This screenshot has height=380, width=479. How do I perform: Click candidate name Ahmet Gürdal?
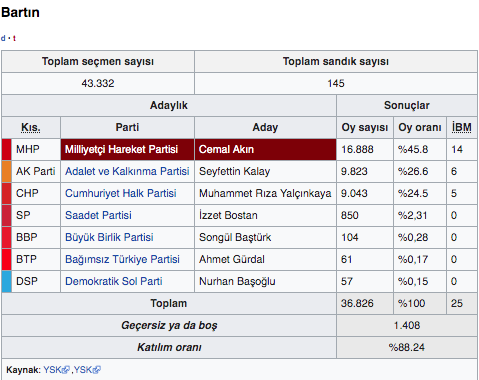point(232,259)
